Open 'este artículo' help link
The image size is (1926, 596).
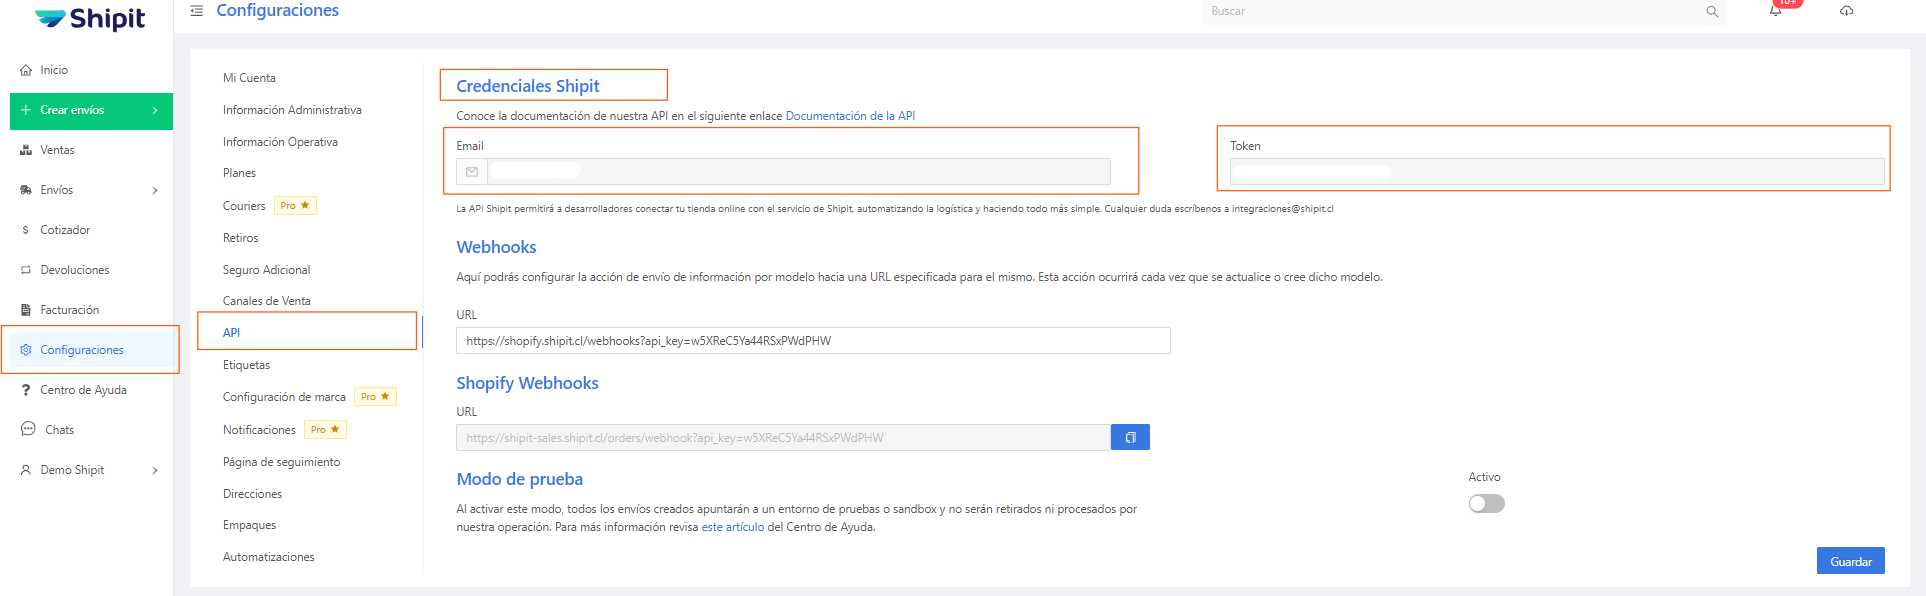pyautogui.click(x=732, y=527)
